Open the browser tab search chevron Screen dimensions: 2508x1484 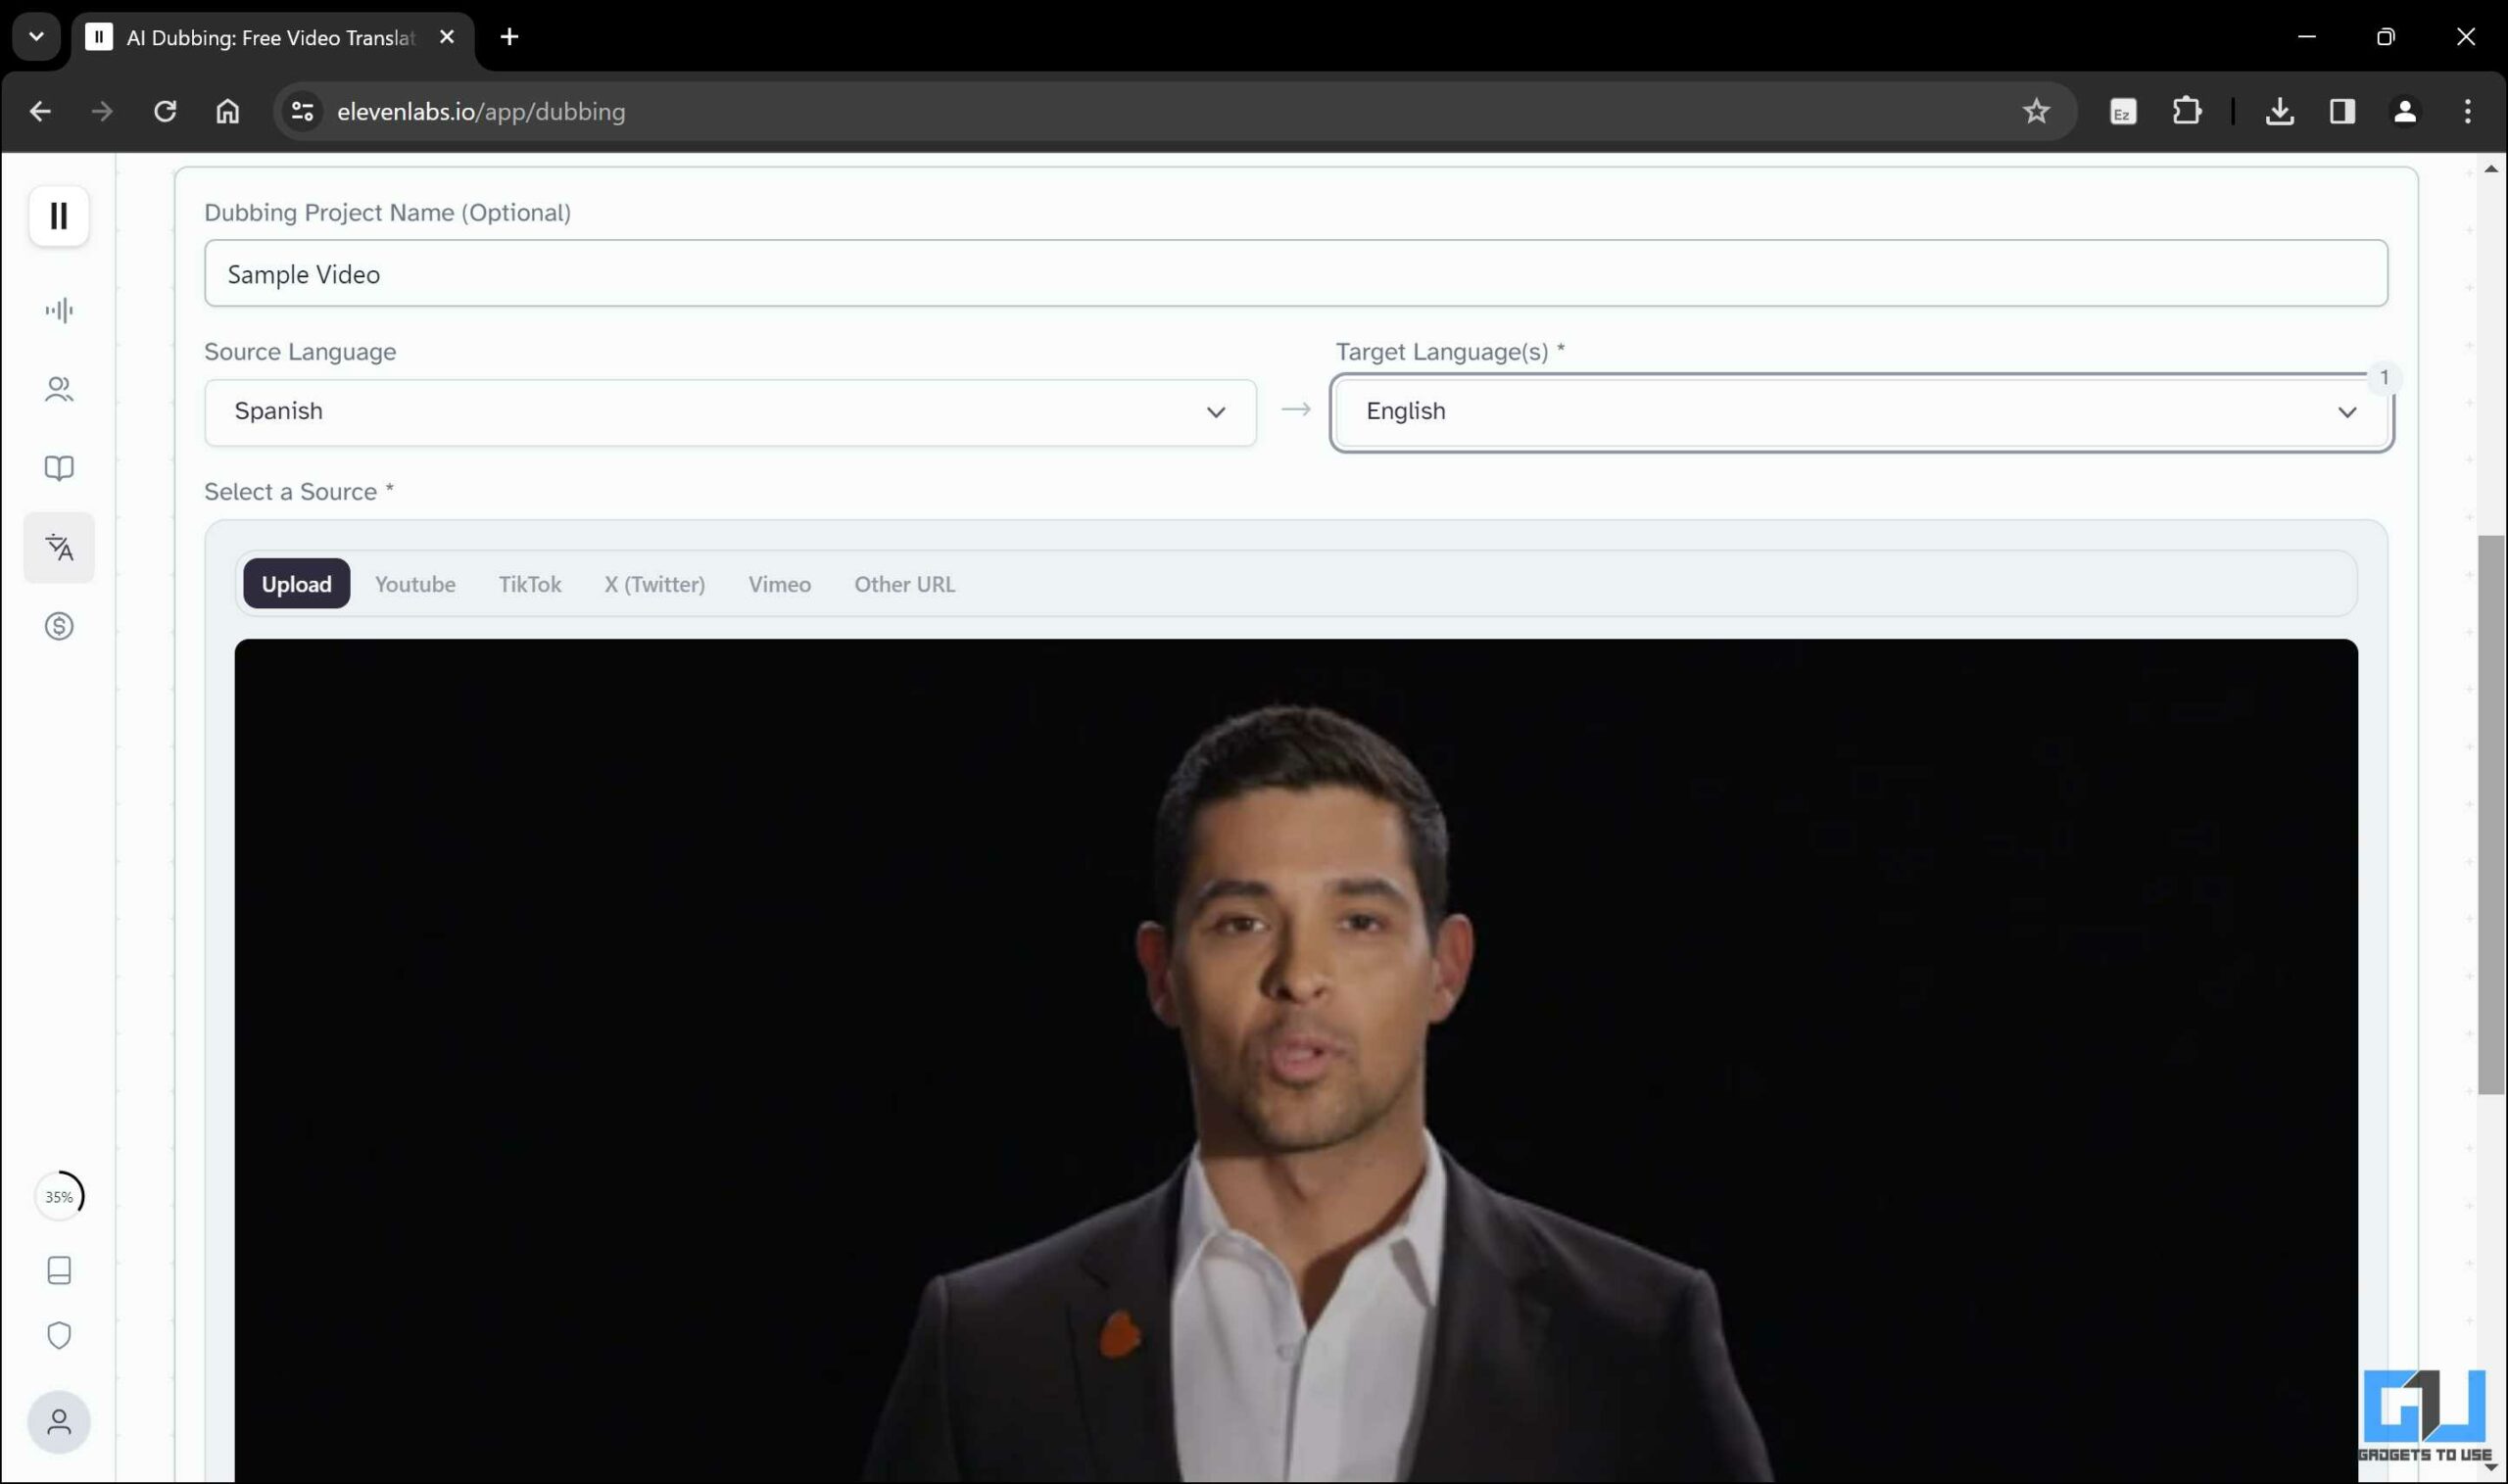coord(36,37)
